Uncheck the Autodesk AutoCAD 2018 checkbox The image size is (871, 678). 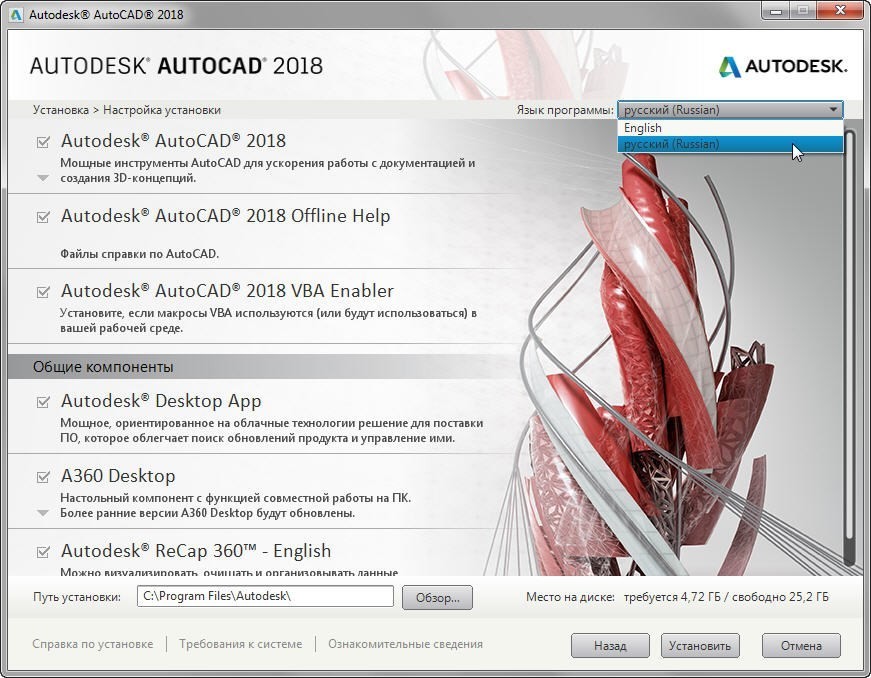[x=43, y=142]
